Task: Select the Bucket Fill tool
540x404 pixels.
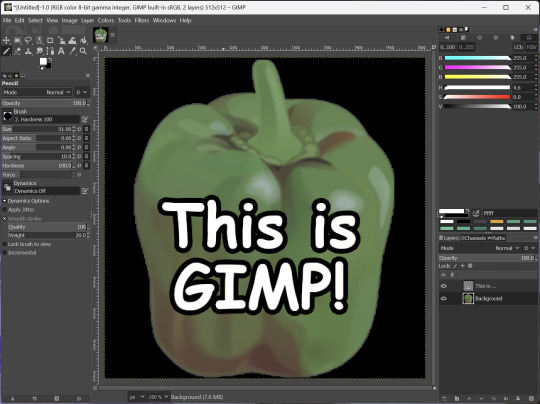Action: [83, 40]
